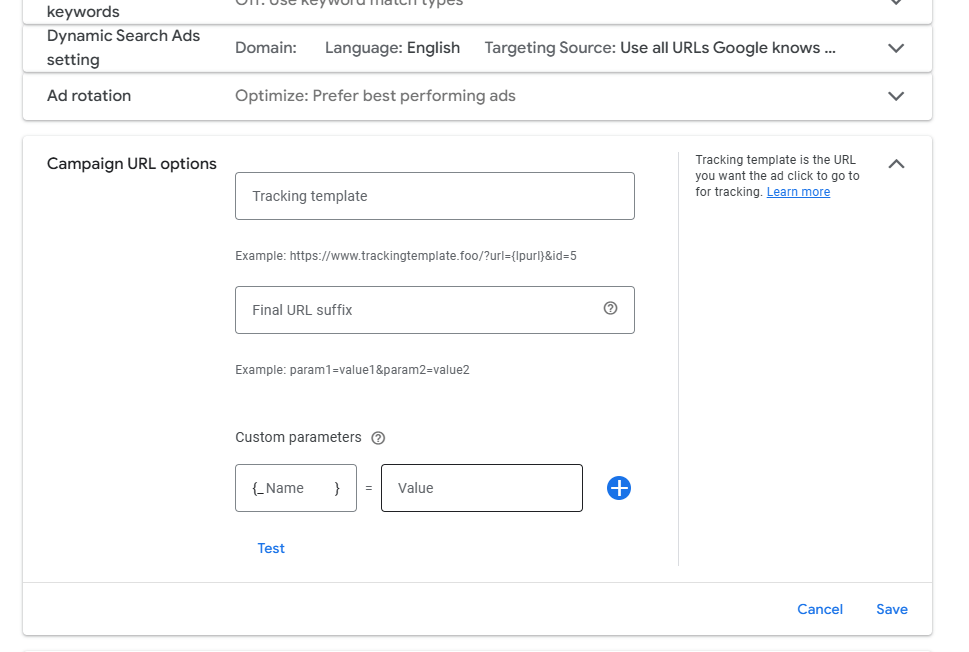Cancel the campaign URL changes

(x=820, y=609)
